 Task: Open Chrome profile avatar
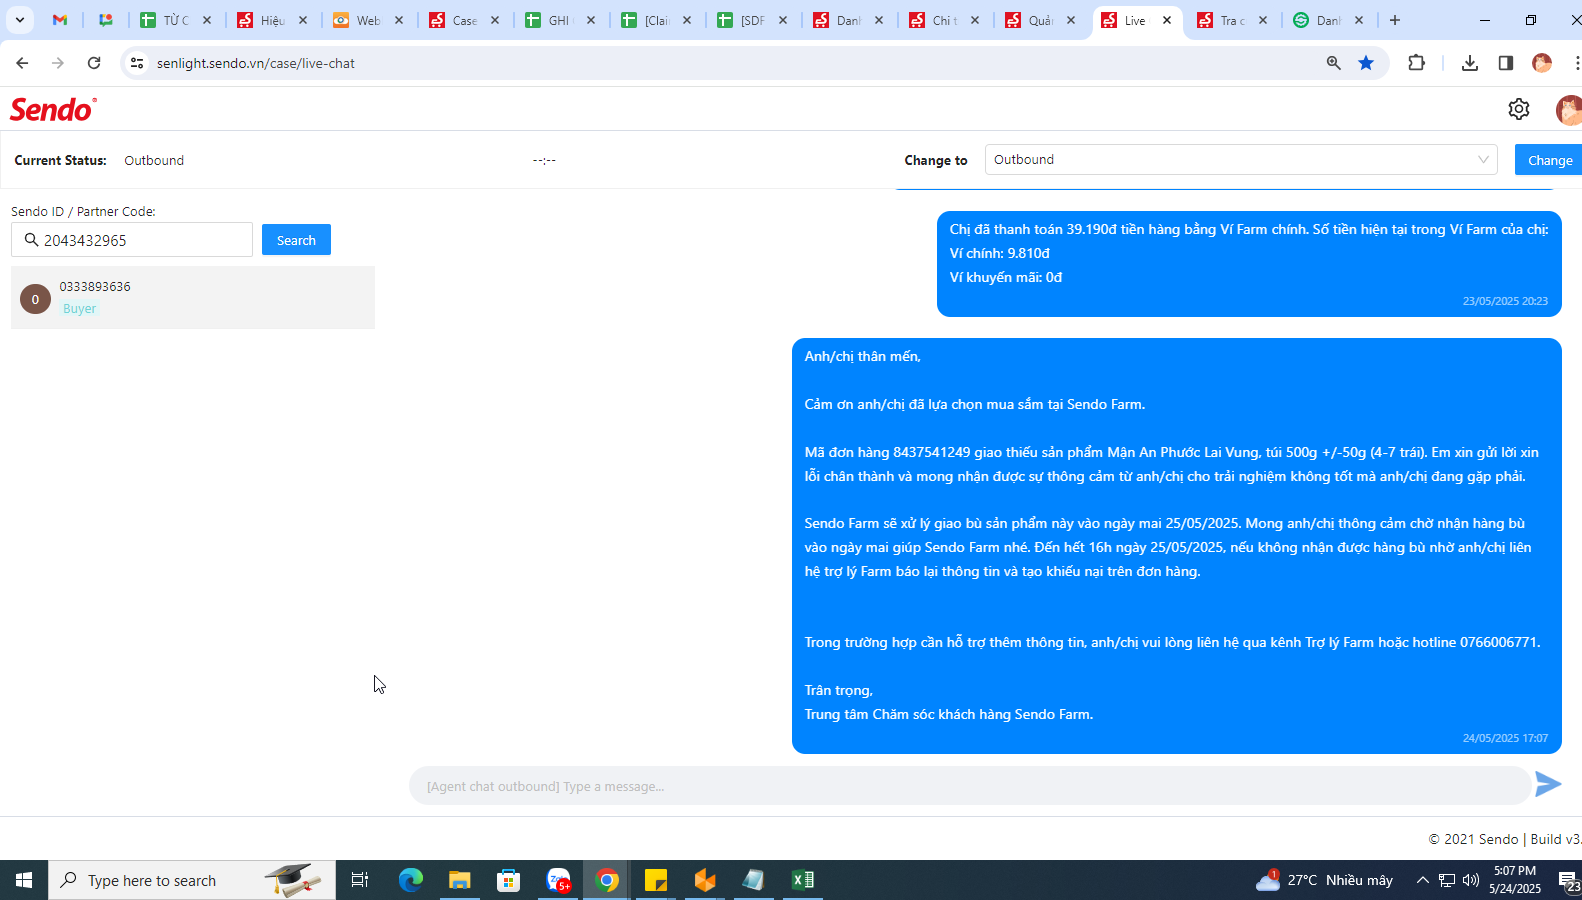pyautogui.click(x=1542, y=63)
